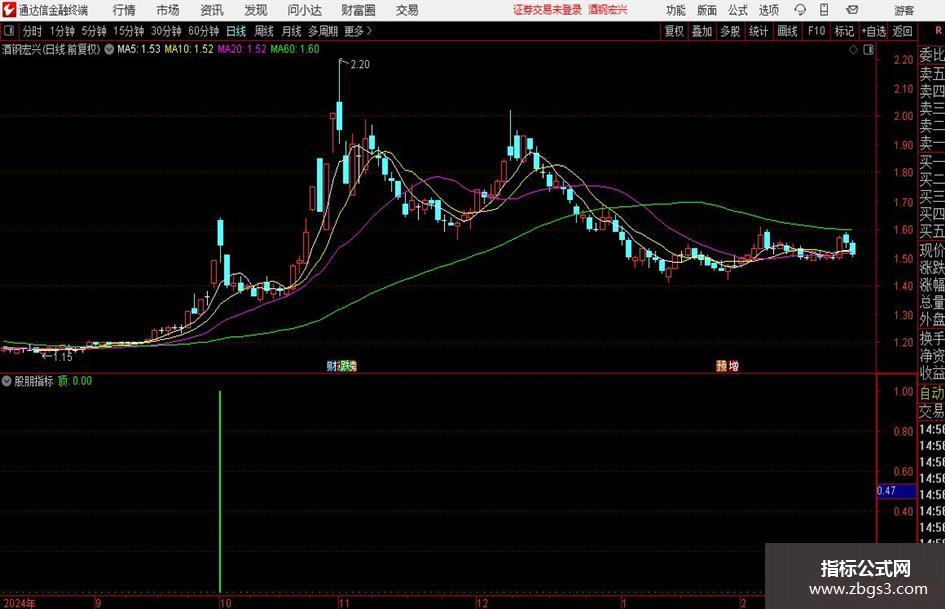Open the F10 company info button

[x=816, y=31]
